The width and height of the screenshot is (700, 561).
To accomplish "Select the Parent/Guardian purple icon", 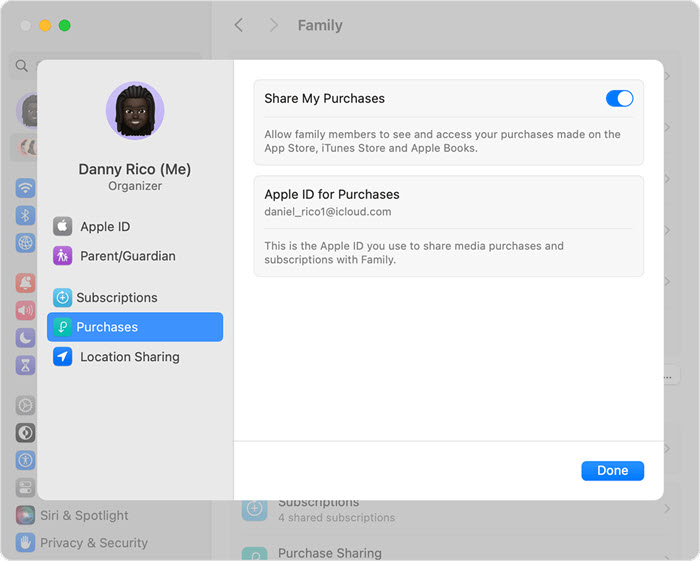I will [63, 256].
